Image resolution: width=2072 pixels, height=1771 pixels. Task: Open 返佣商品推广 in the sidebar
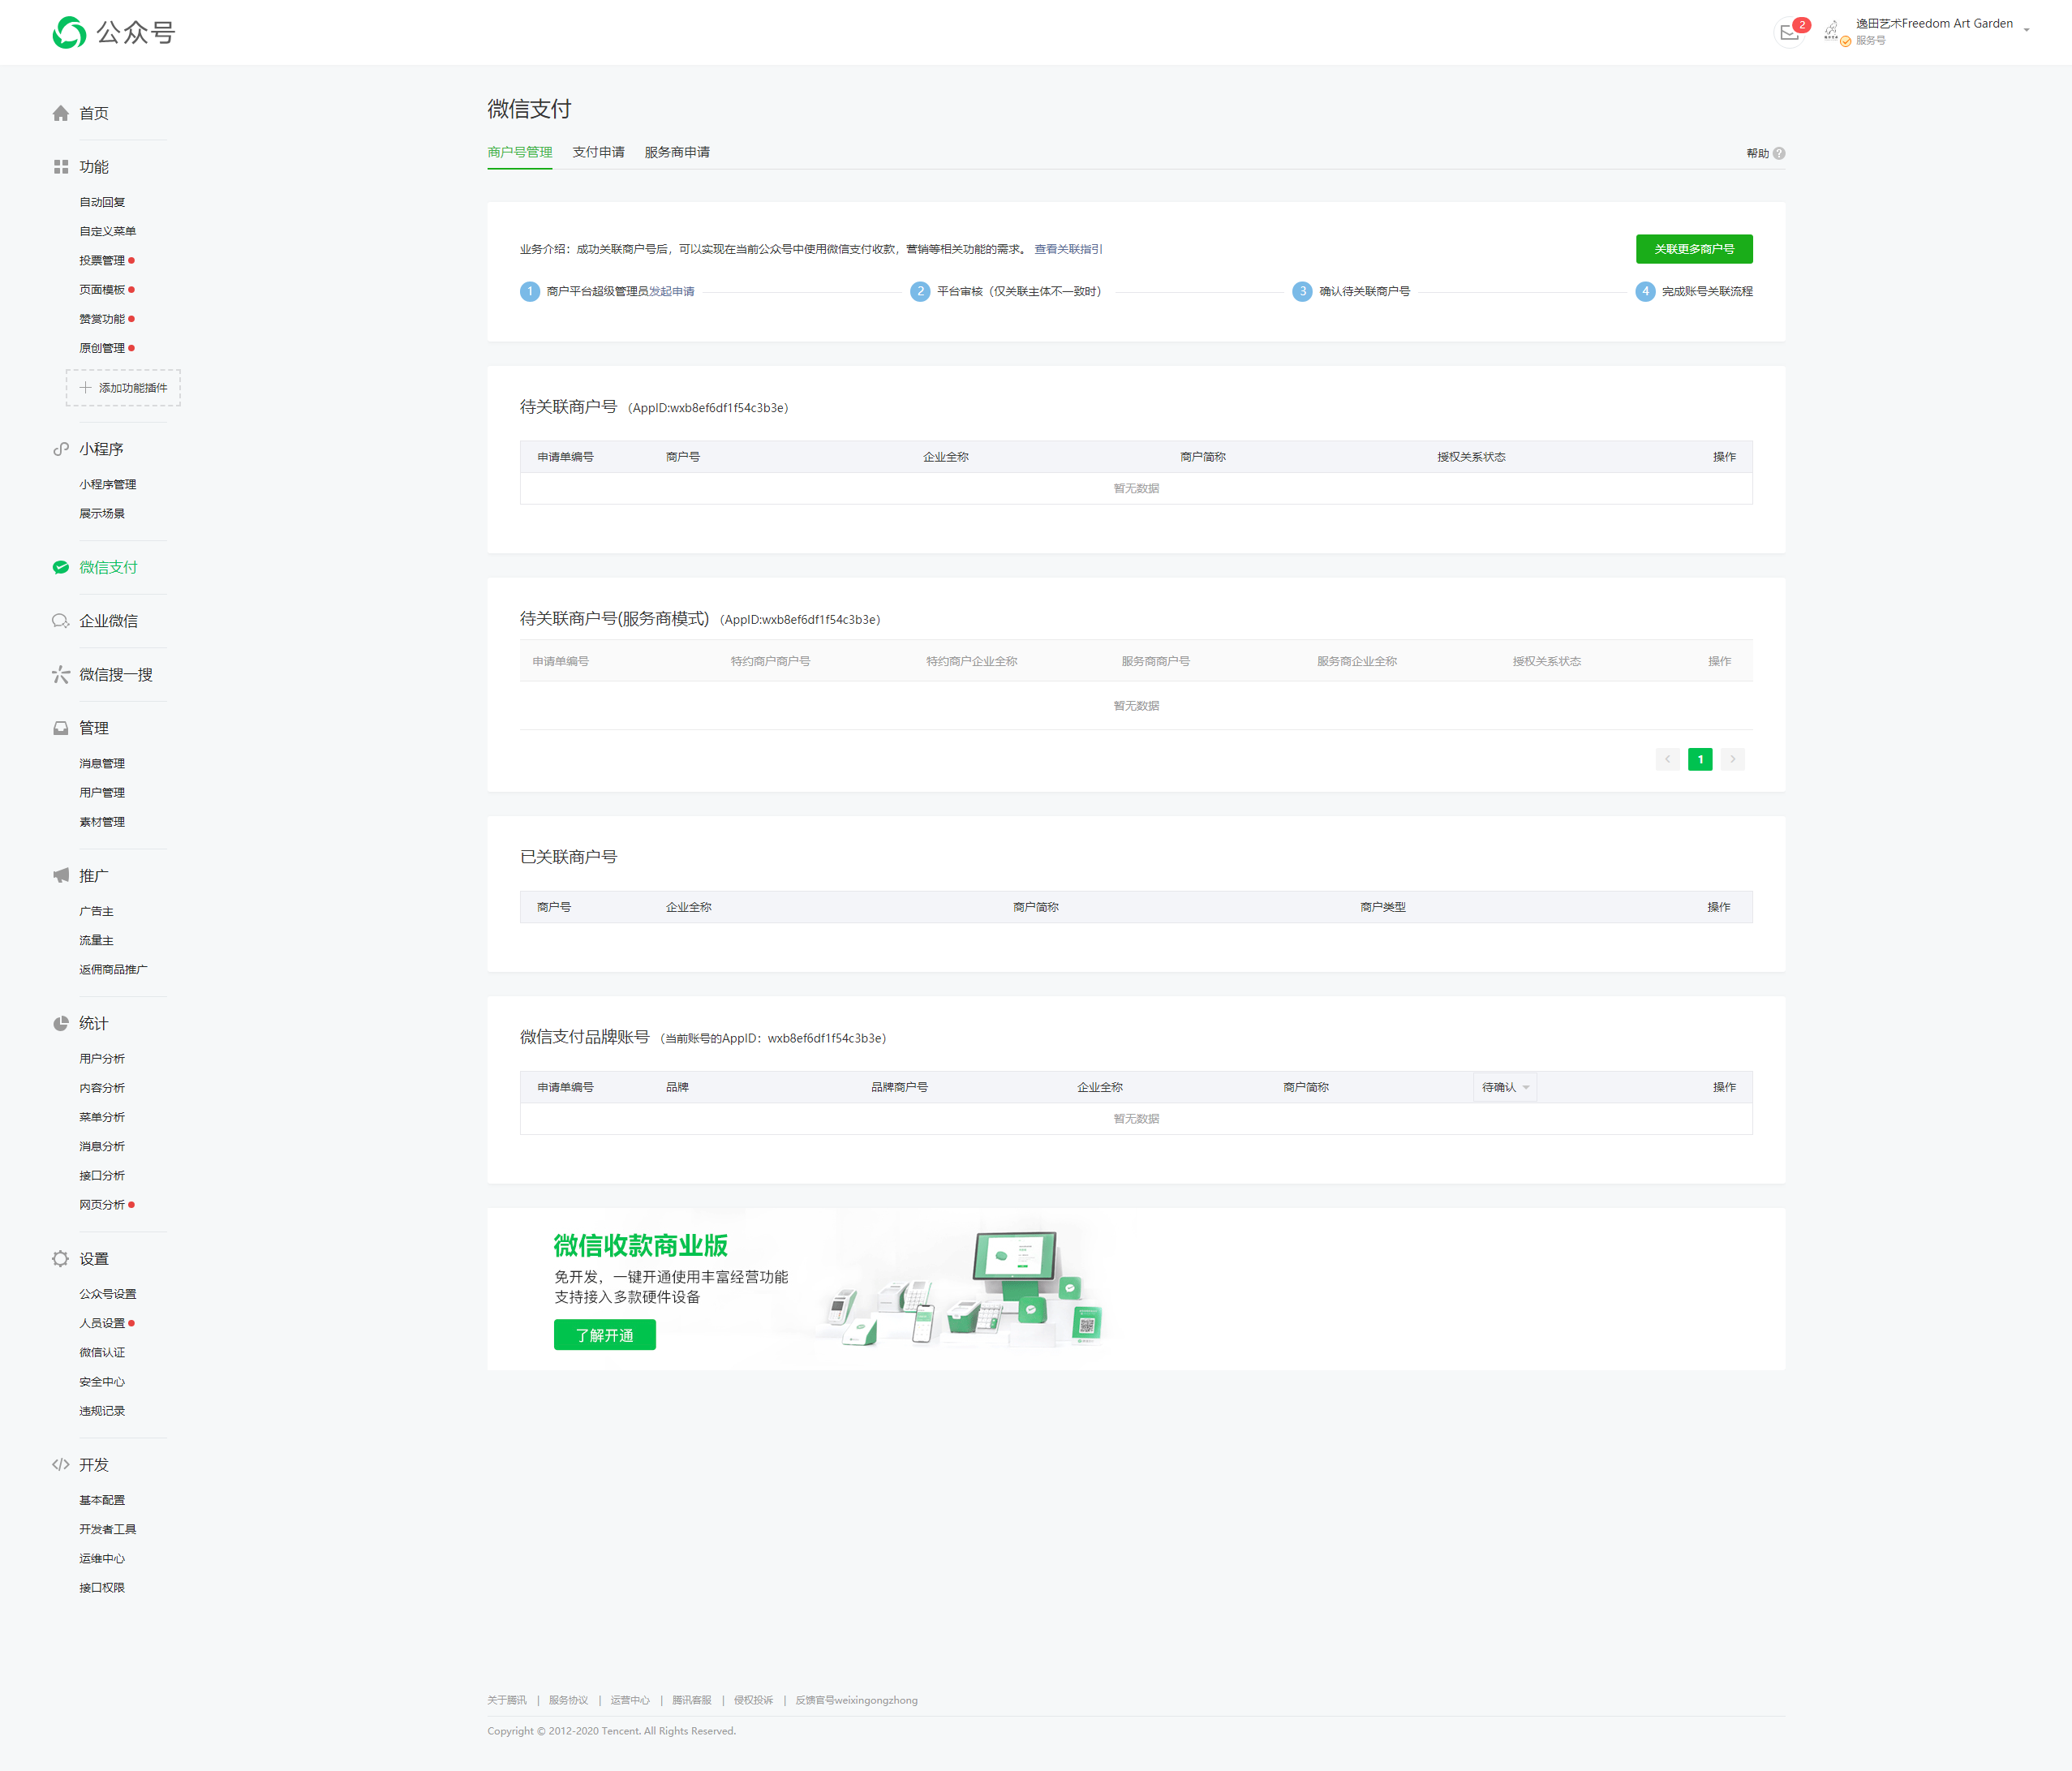(113, 969)
